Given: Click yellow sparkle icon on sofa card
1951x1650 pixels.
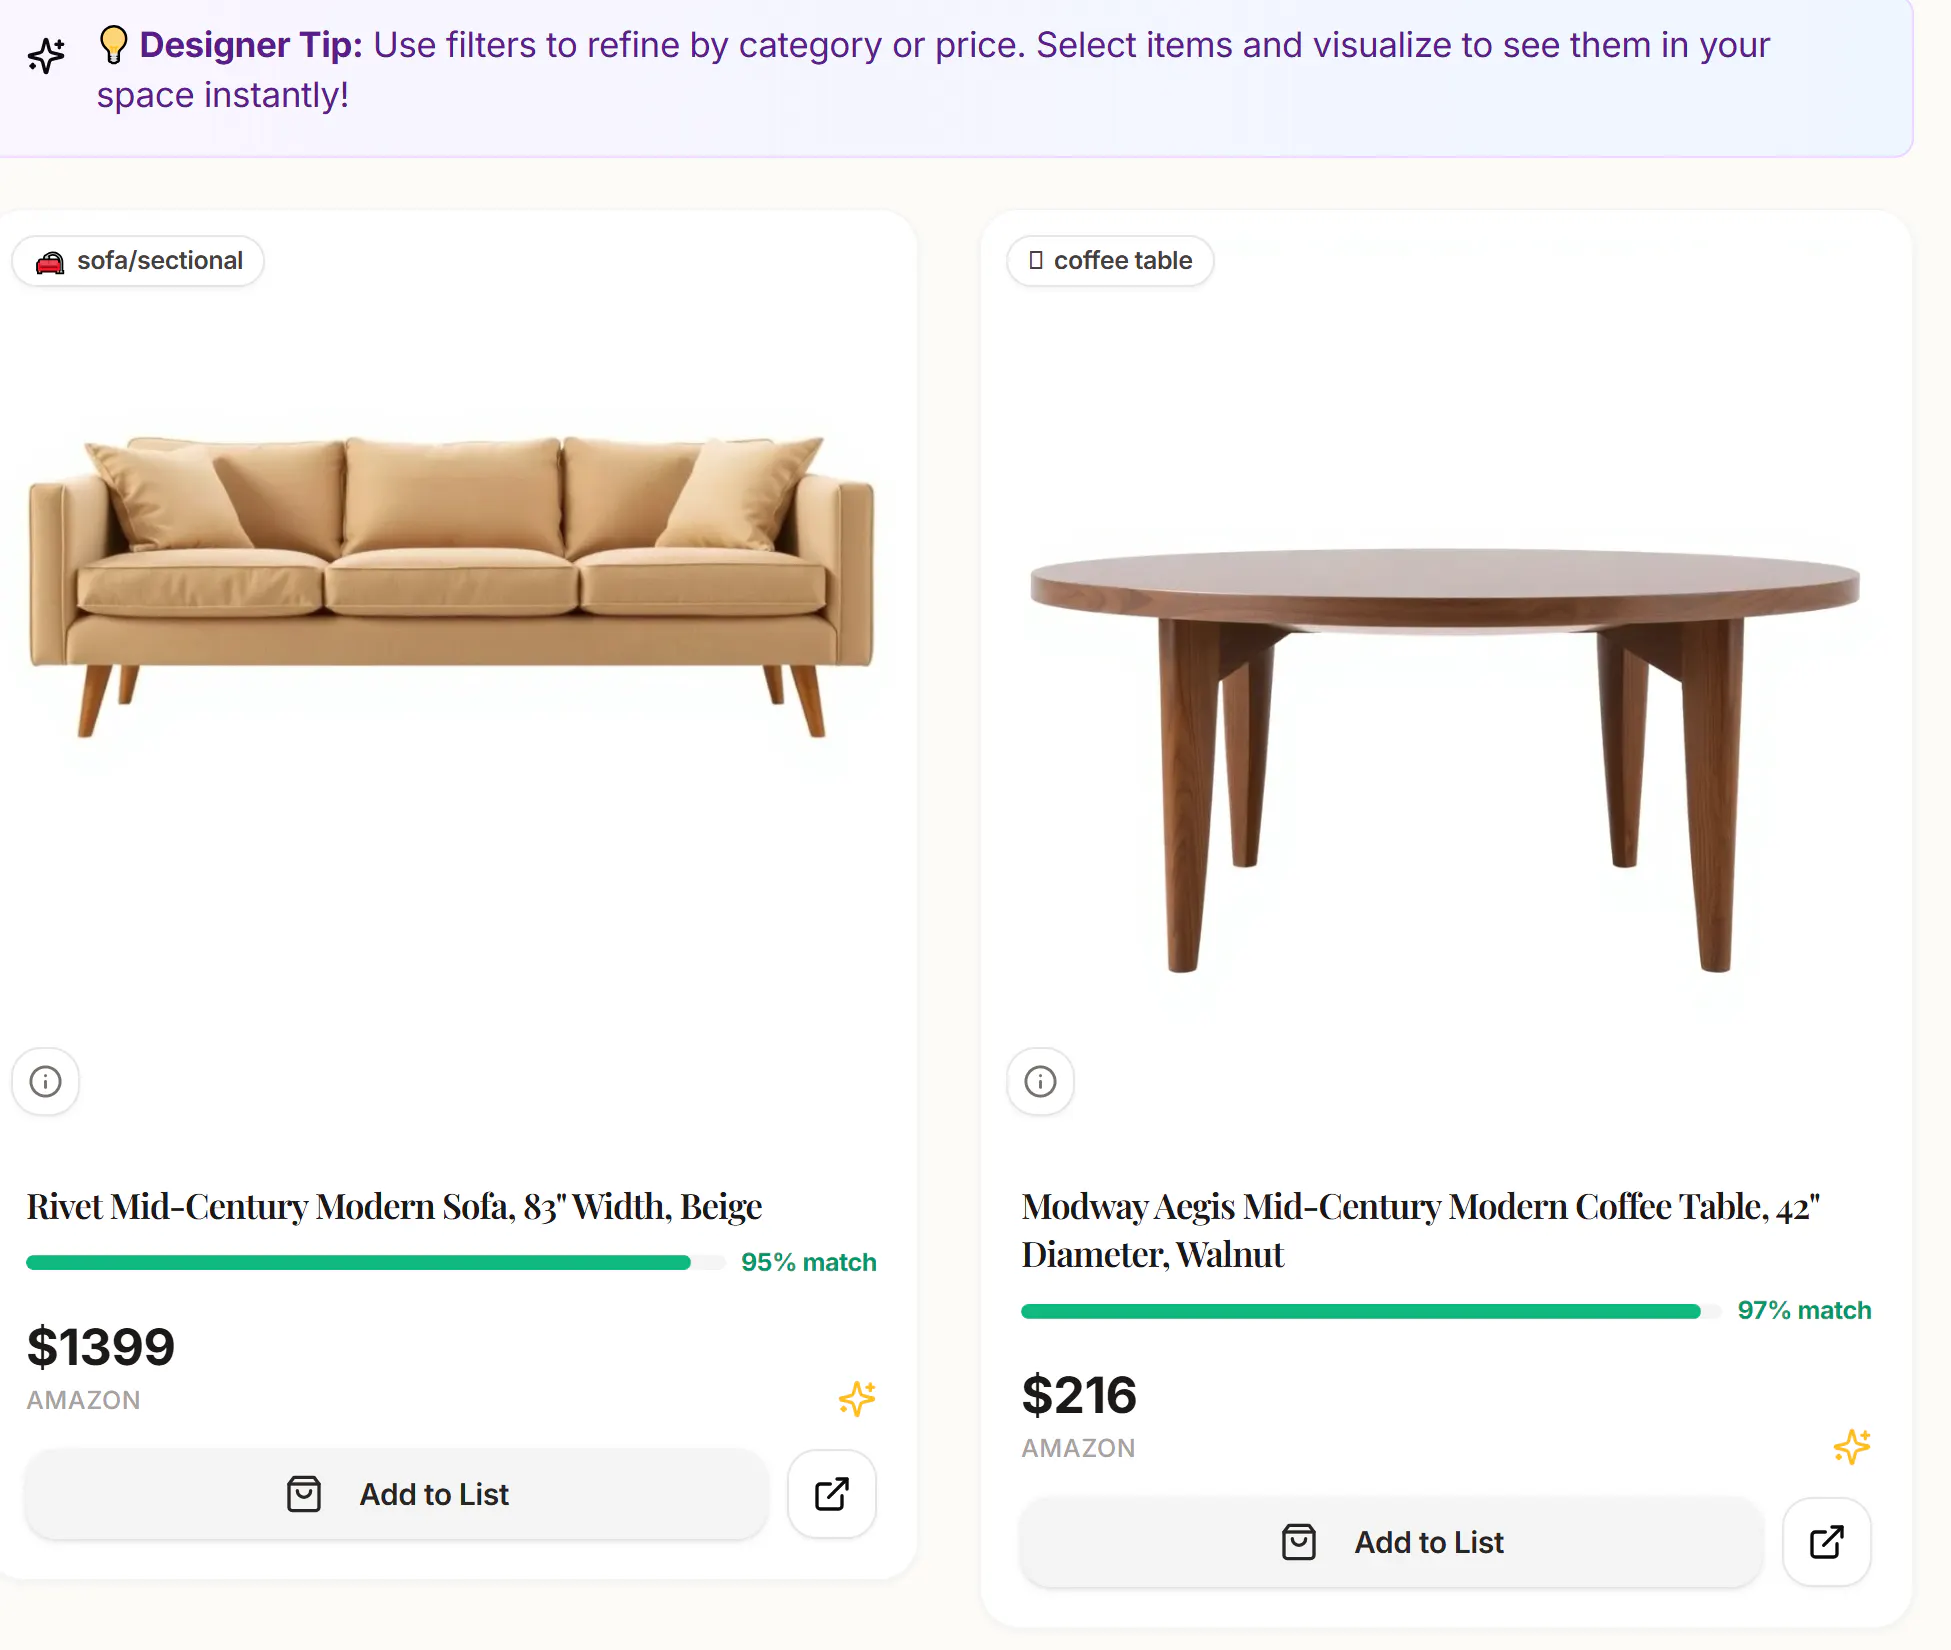Looking at the screenshot, I should (x=857, y=1398).
